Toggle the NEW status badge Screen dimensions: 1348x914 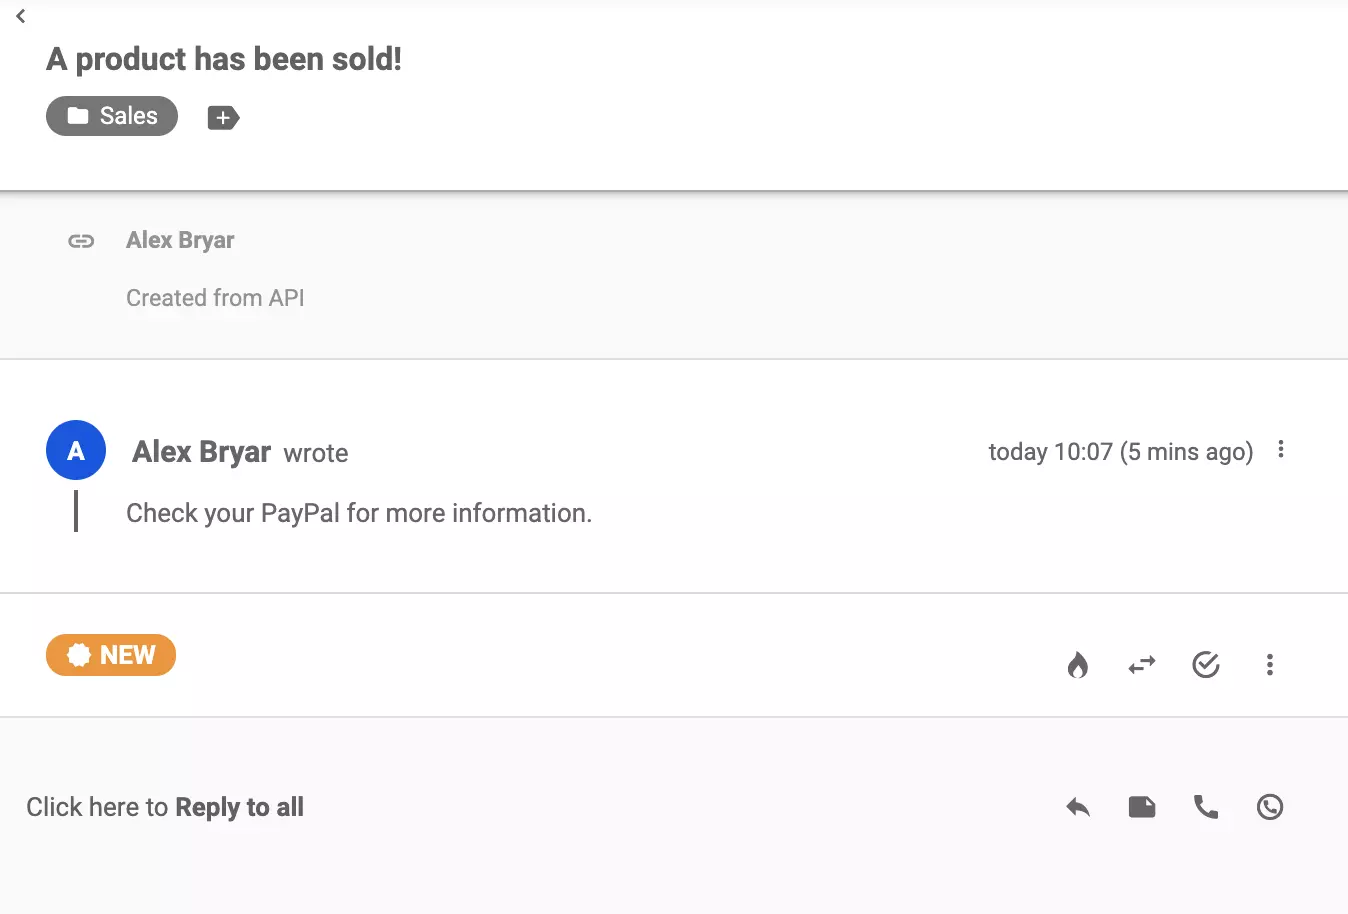(111, 654)
